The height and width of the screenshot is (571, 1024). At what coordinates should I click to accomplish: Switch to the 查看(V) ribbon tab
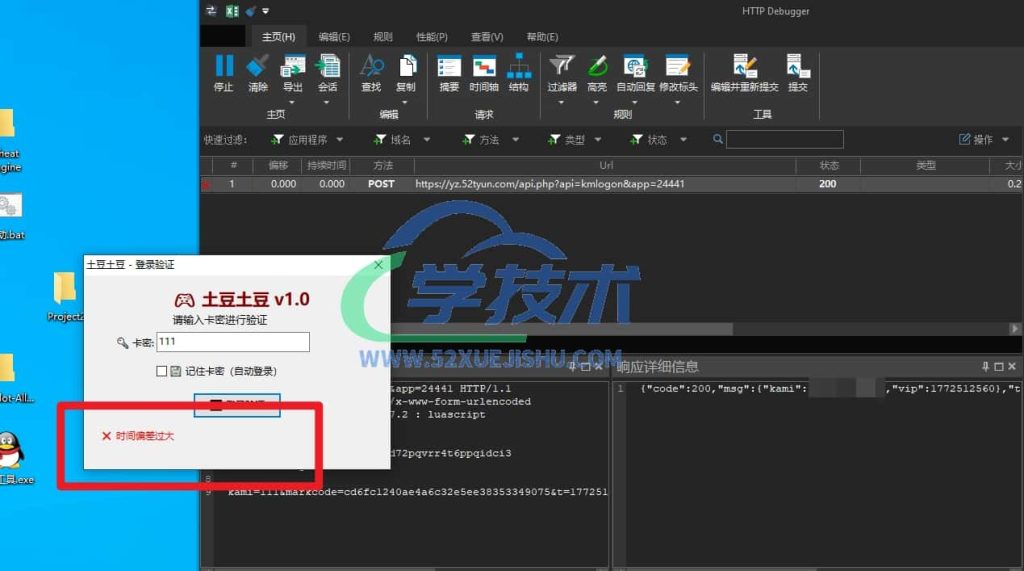click(487, 37)
